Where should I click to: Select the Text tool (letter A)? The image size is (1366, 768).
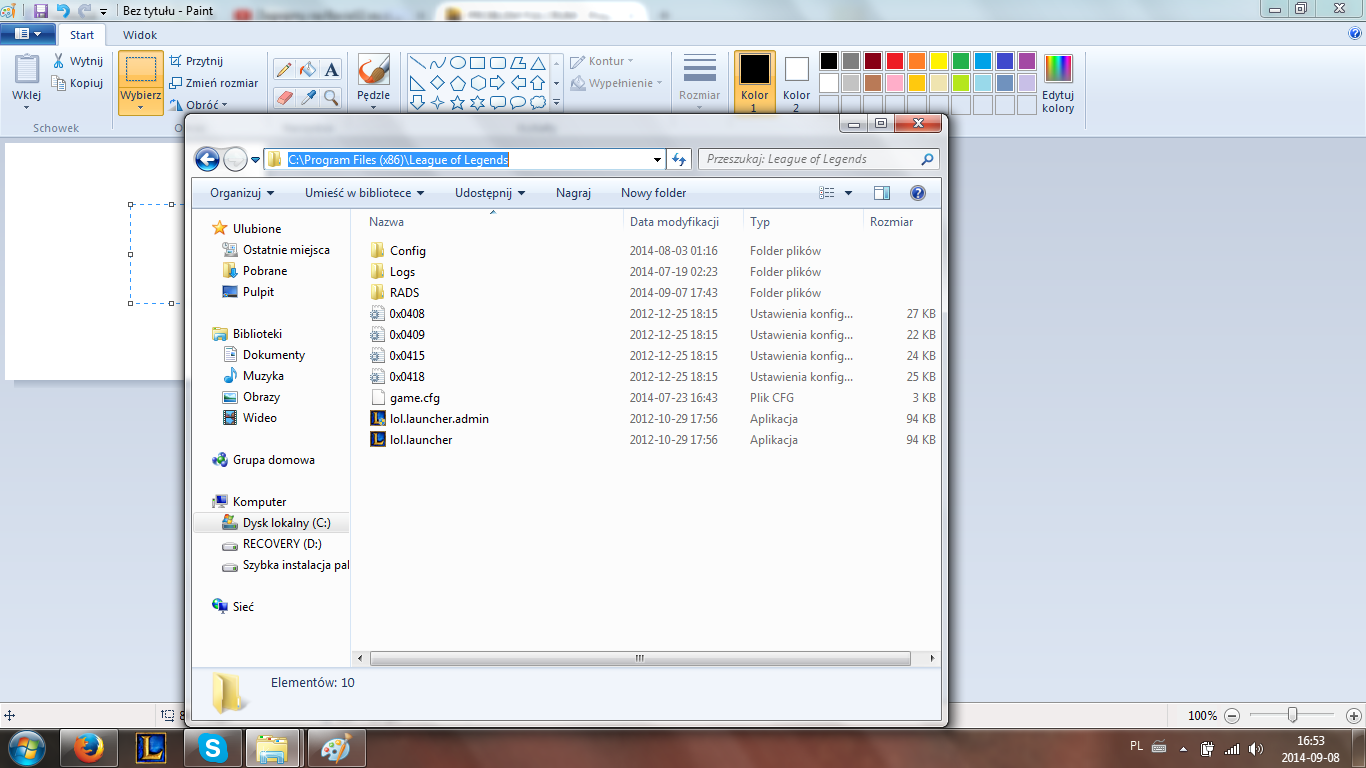[x=331, y=69]
